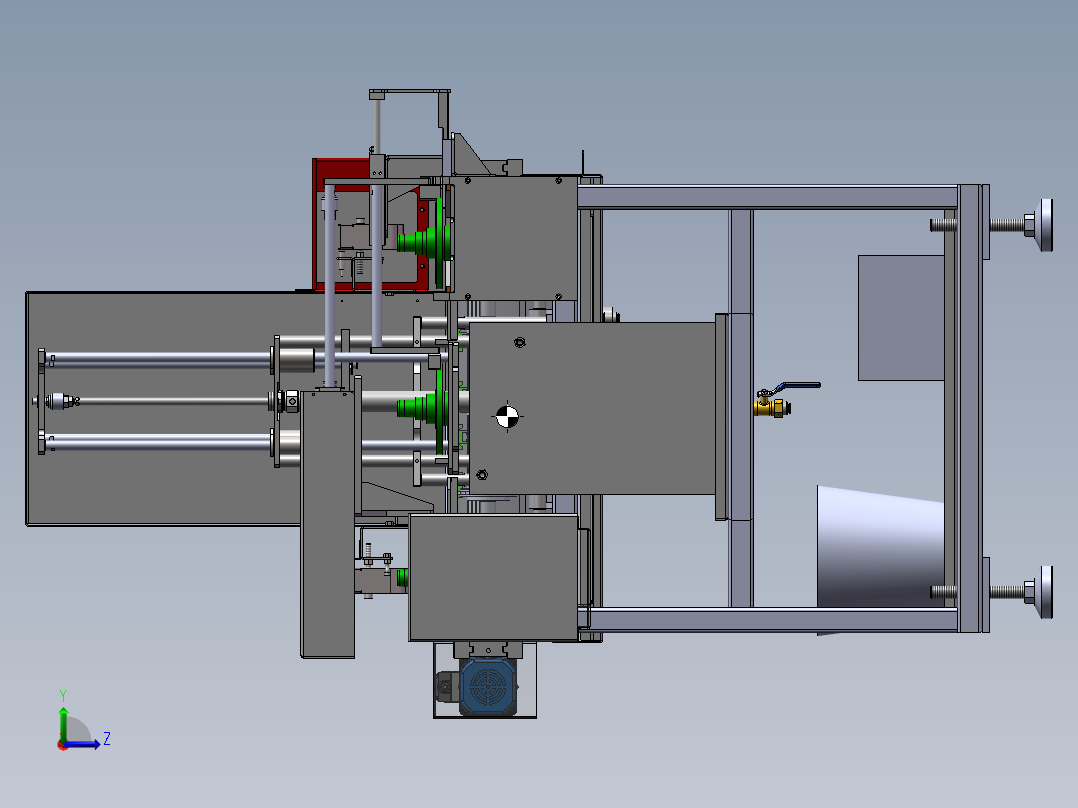Select the top horizontal frame beam

click(x=767, y=197)
